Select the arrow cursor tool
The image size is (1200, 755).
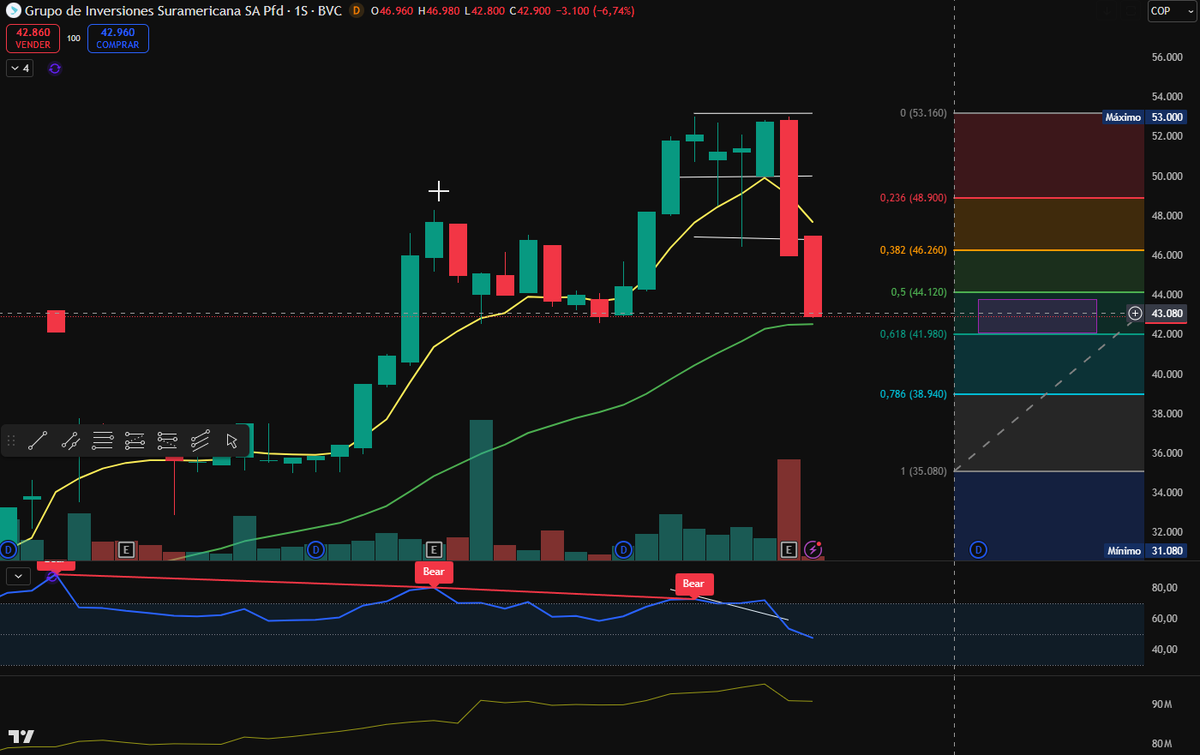click(x=232, y=439)
